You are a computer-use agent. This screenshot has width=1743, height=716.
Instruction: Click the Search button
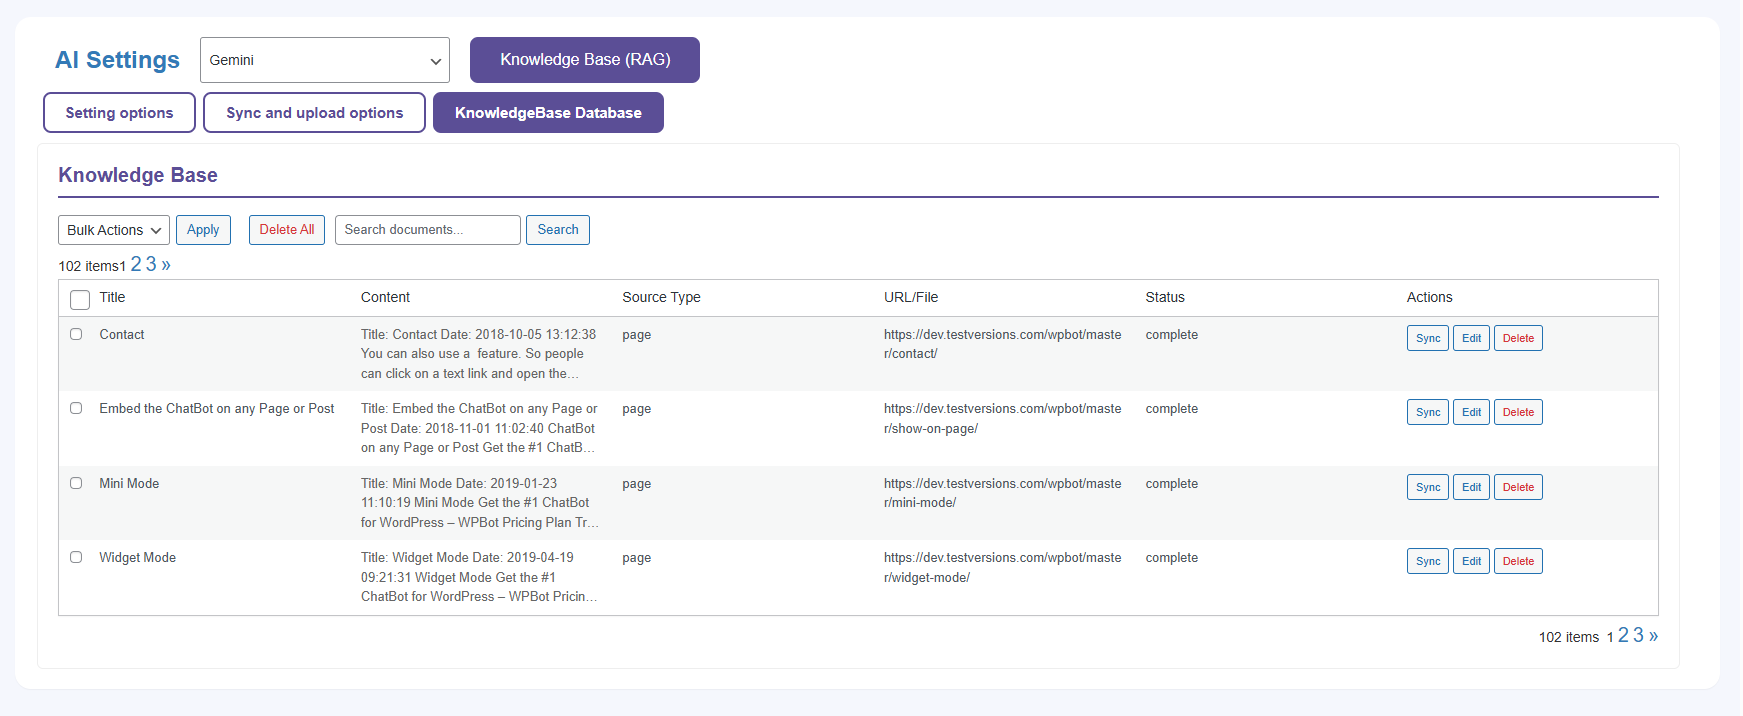[x=557, y=230]
